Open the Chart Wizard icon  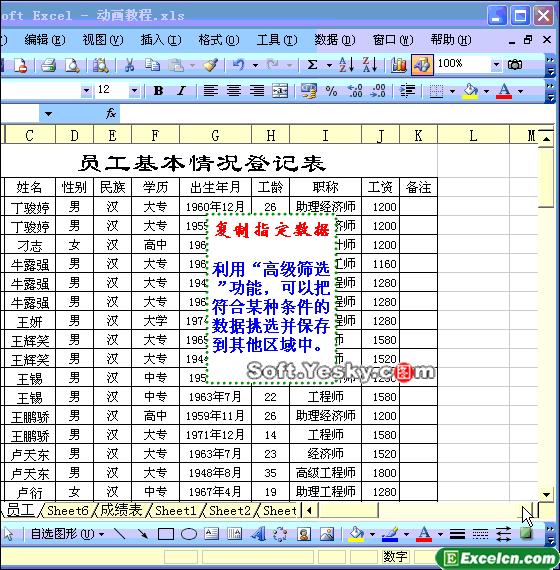pos(399,65)
